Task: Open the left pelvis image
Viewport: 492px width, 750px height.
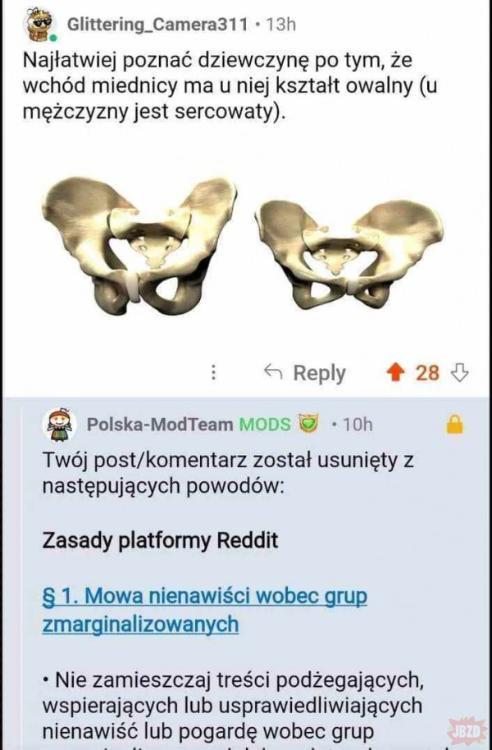Action: (139, 245)
